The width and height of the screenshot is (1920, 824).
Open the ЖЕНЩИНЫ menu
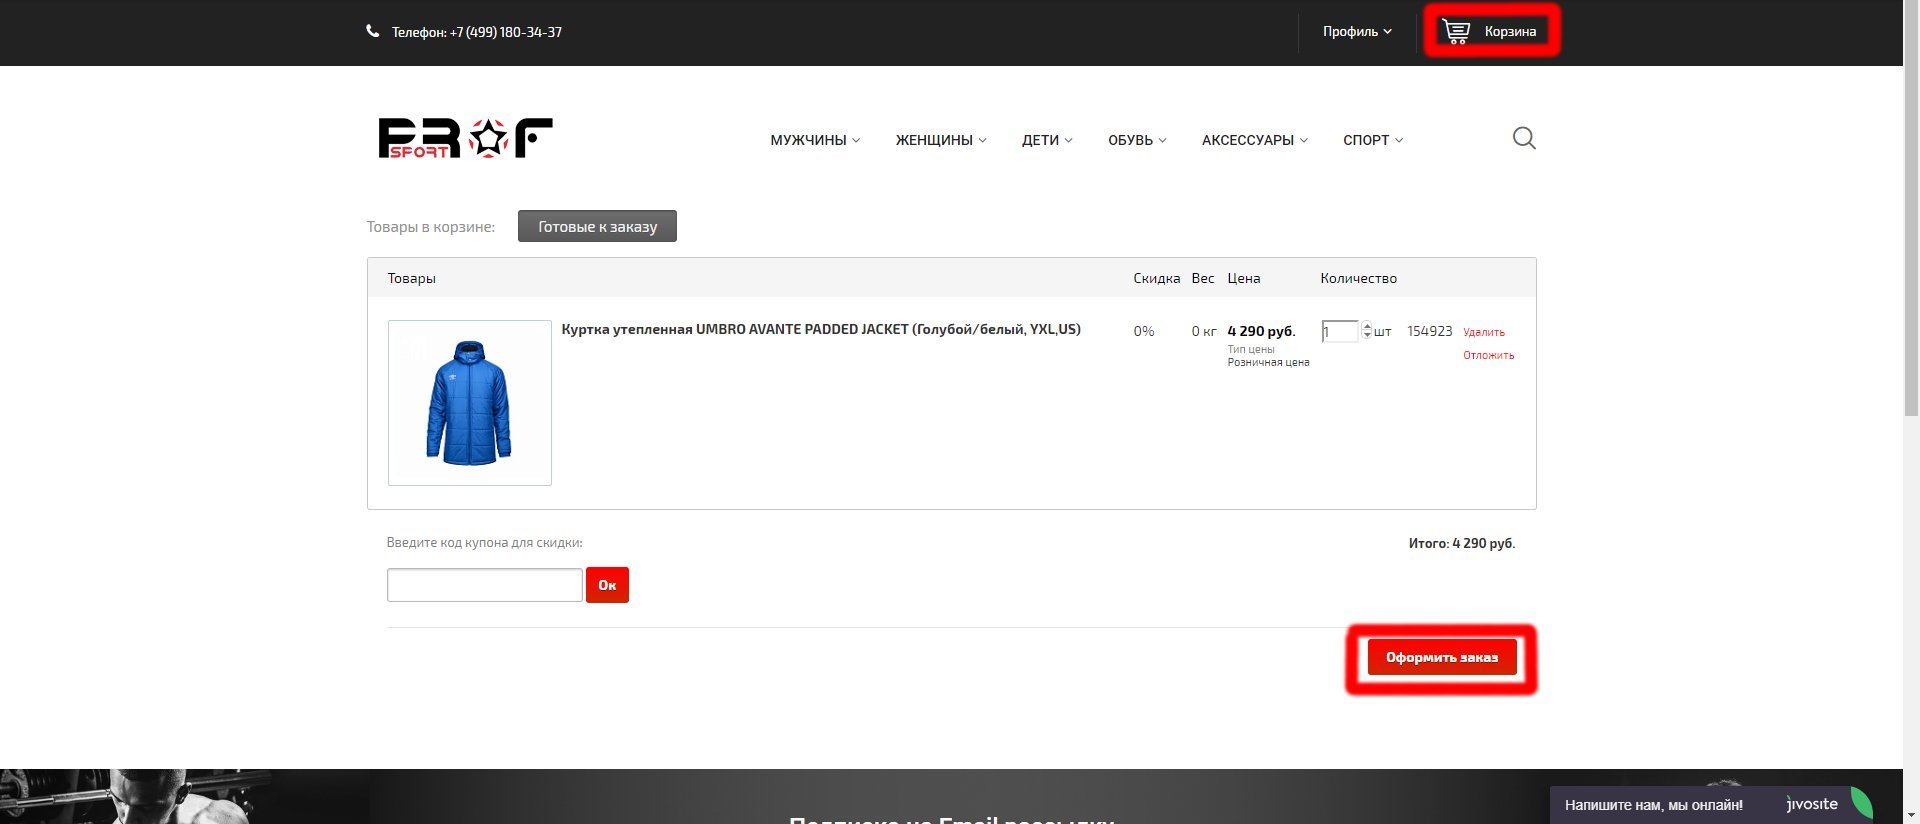[941, 140]
